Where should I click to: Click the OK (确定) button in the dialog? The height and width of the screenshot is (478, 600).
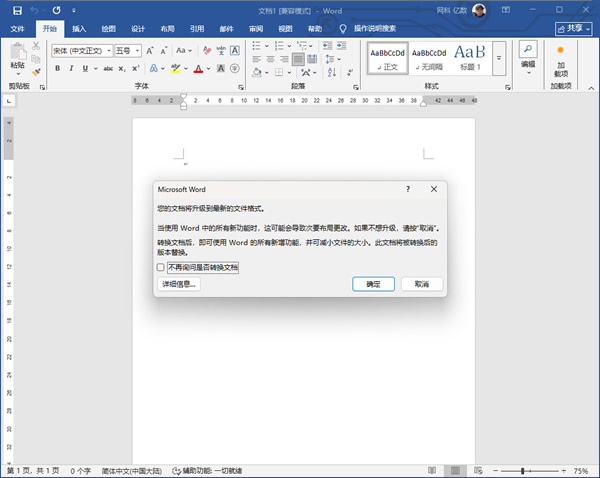[x=373, y=284]
